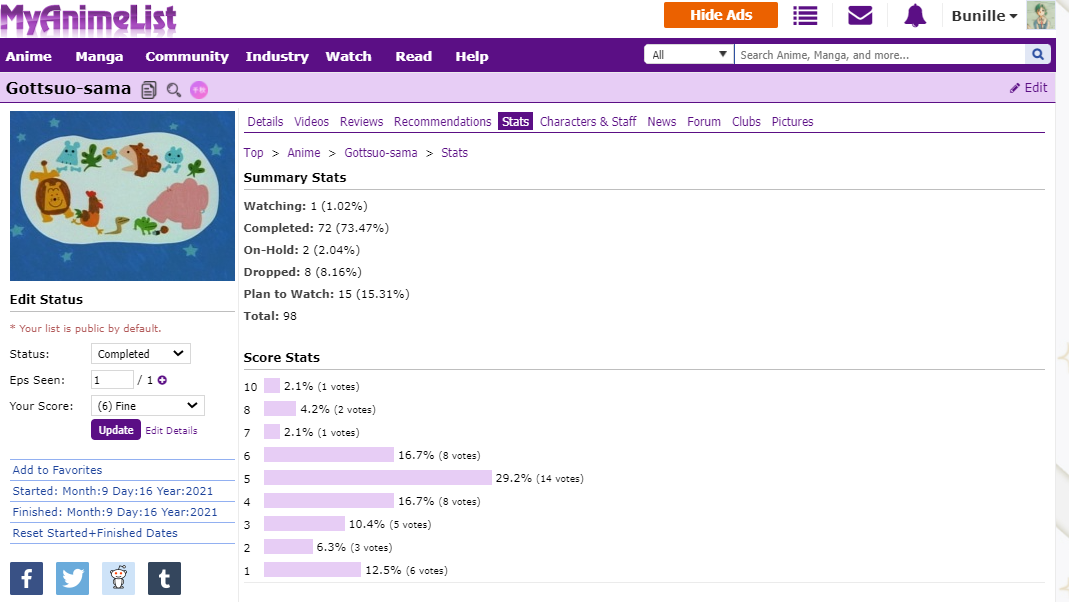
Task: Click the document icon beside Gottsuo-sama title
Action: coord(149,90)
